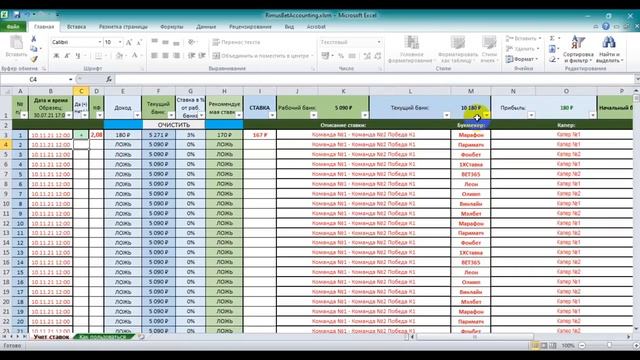This screenshot has width=640, height=360.
Task: Open Format as Table (Форматировать как таблицу)
Action: (458, 49)
